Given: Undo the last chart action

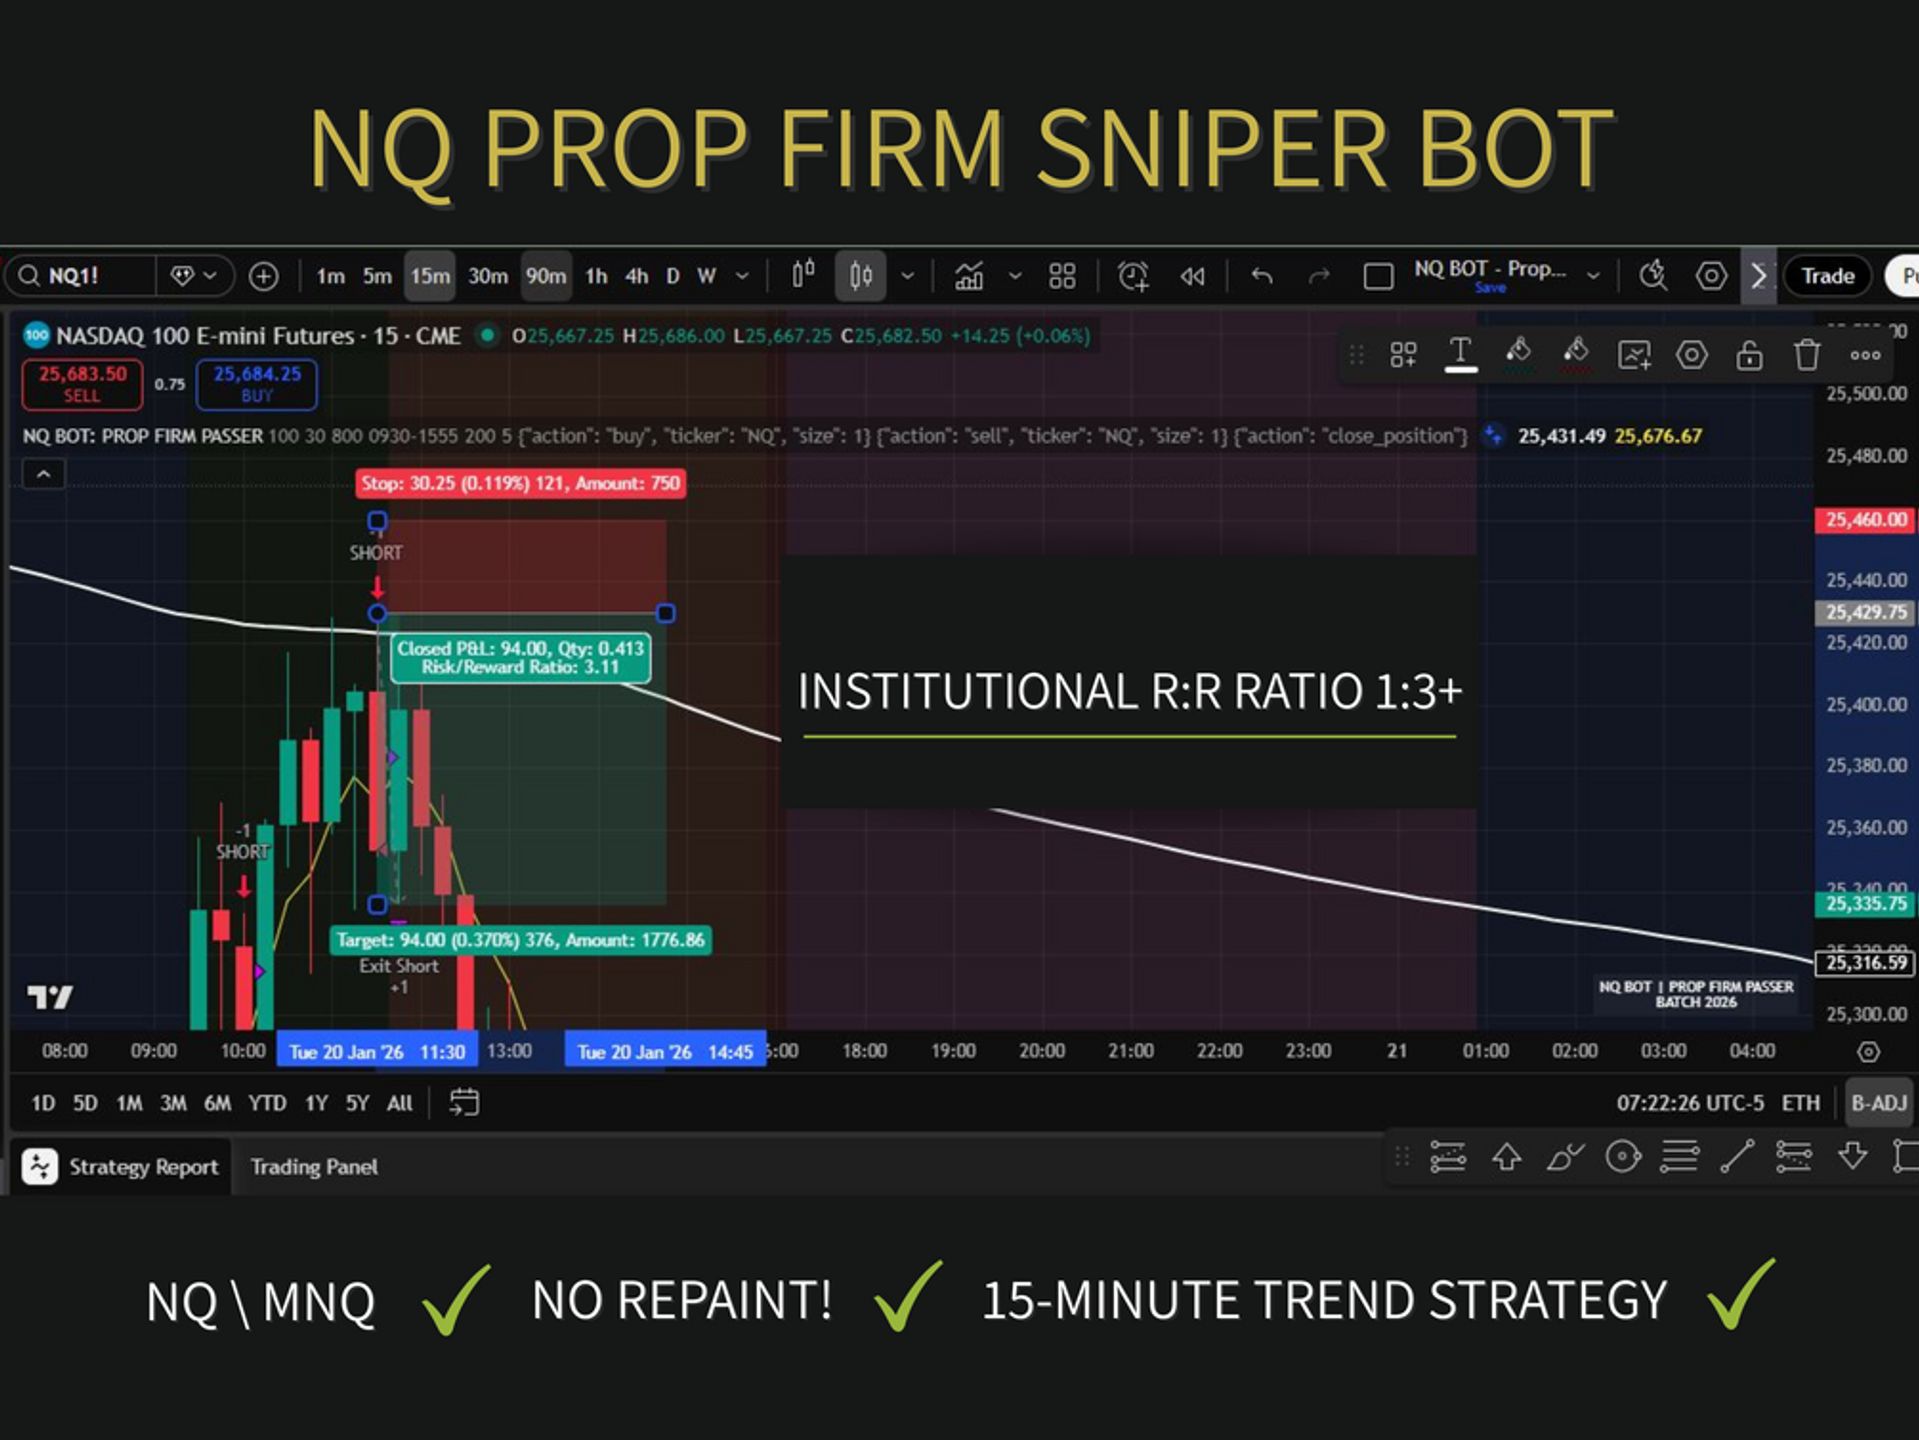Looking at the screenshot, I should pyautogui.click(x=1262, y=276).
